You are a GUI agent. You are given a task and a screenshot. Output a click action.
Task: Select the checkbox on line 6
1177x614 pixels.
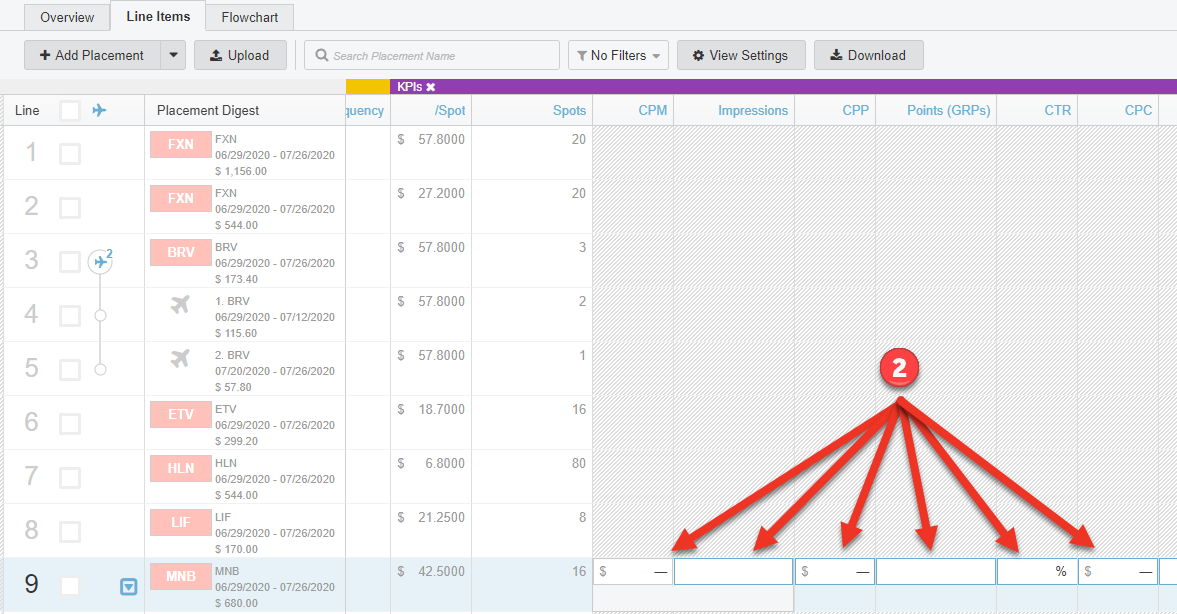pyautogui.click(x=70, y=424)
